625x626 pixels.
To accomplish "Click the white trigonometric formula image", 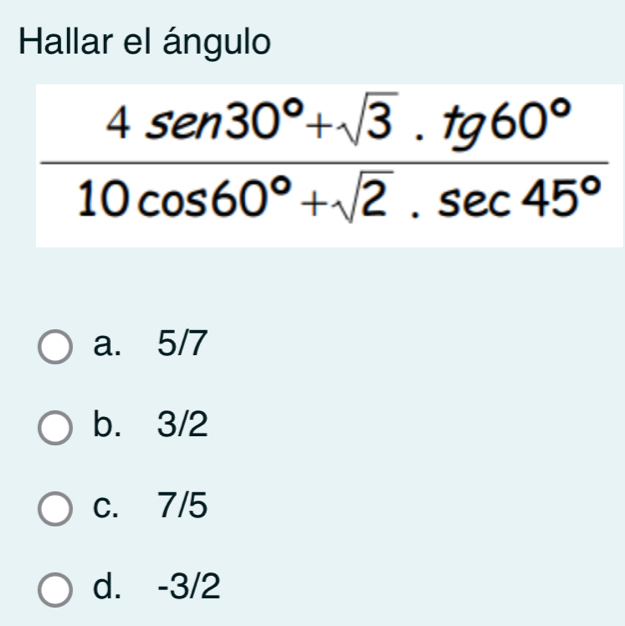I will point(328,165).
